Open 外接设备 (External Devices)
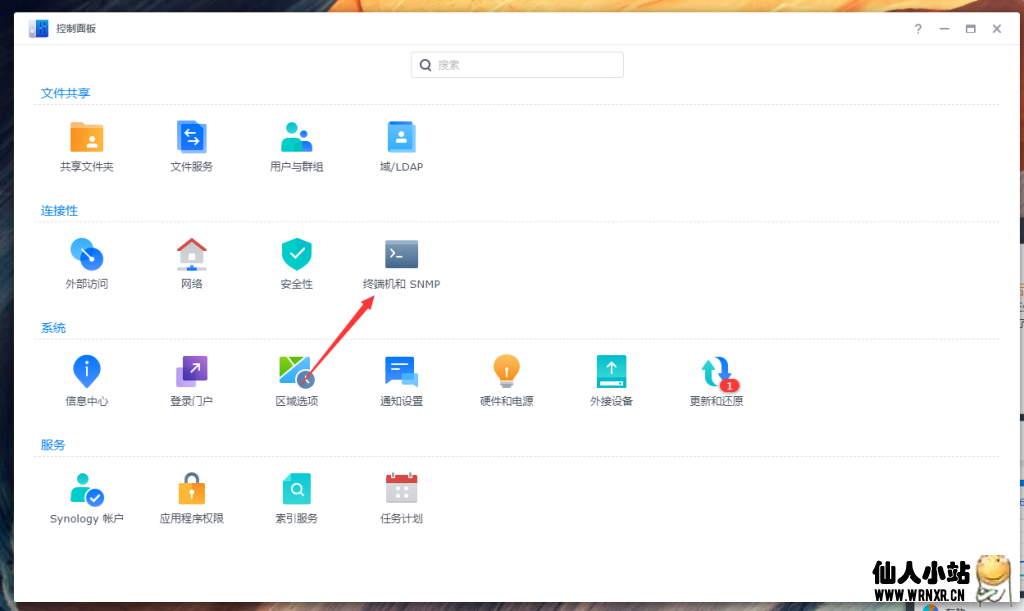 (611, 379)
